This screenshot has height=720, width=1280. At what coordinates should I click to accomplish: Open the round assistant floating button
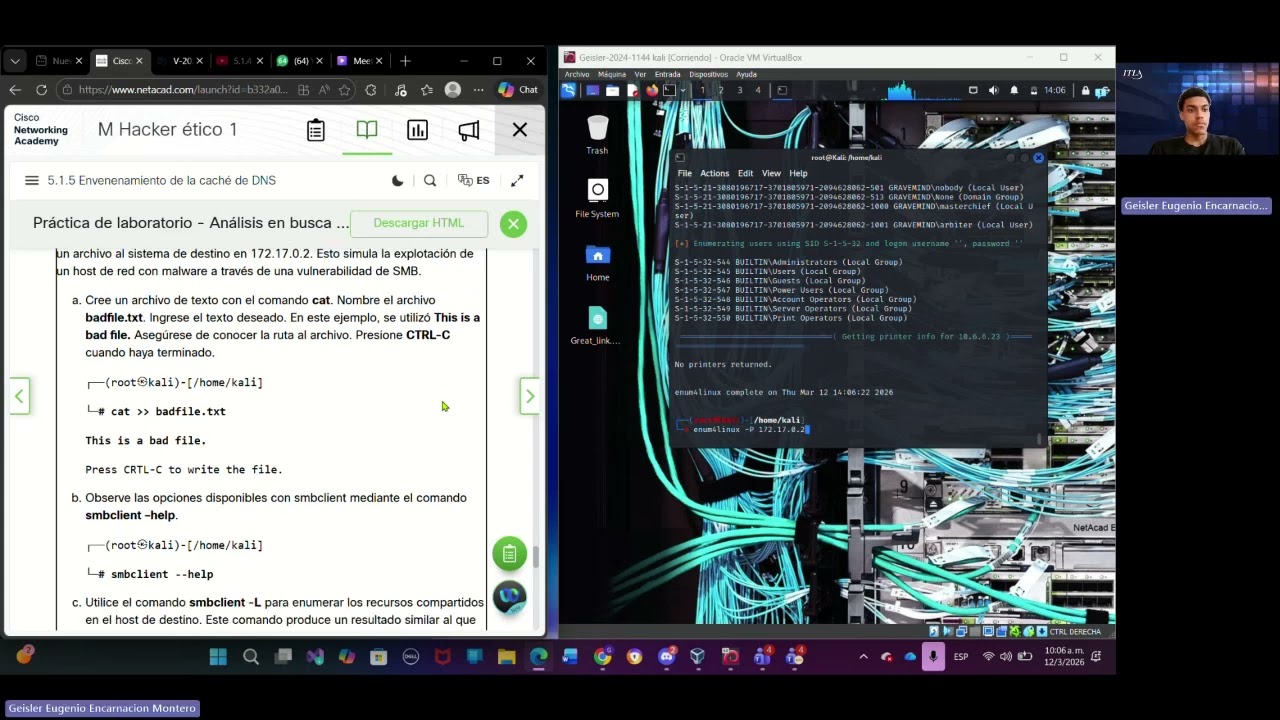point(509,598)
